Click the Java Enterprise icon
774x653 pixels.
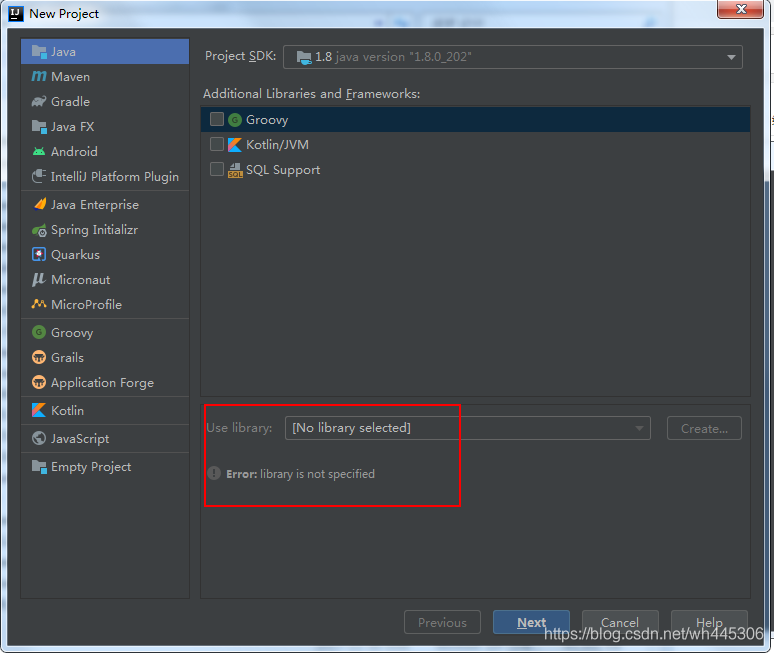(x=39, y=204)
